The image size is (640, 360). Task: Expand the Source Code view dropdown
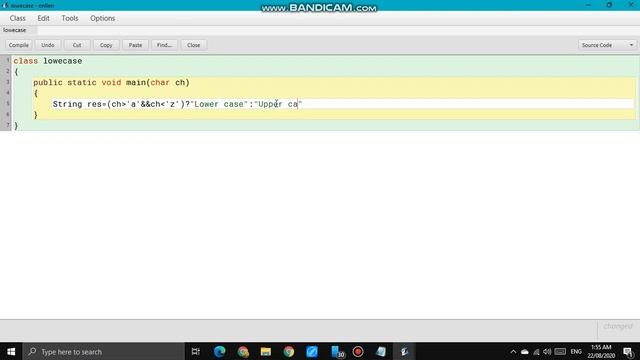click(x=607, y=45)
